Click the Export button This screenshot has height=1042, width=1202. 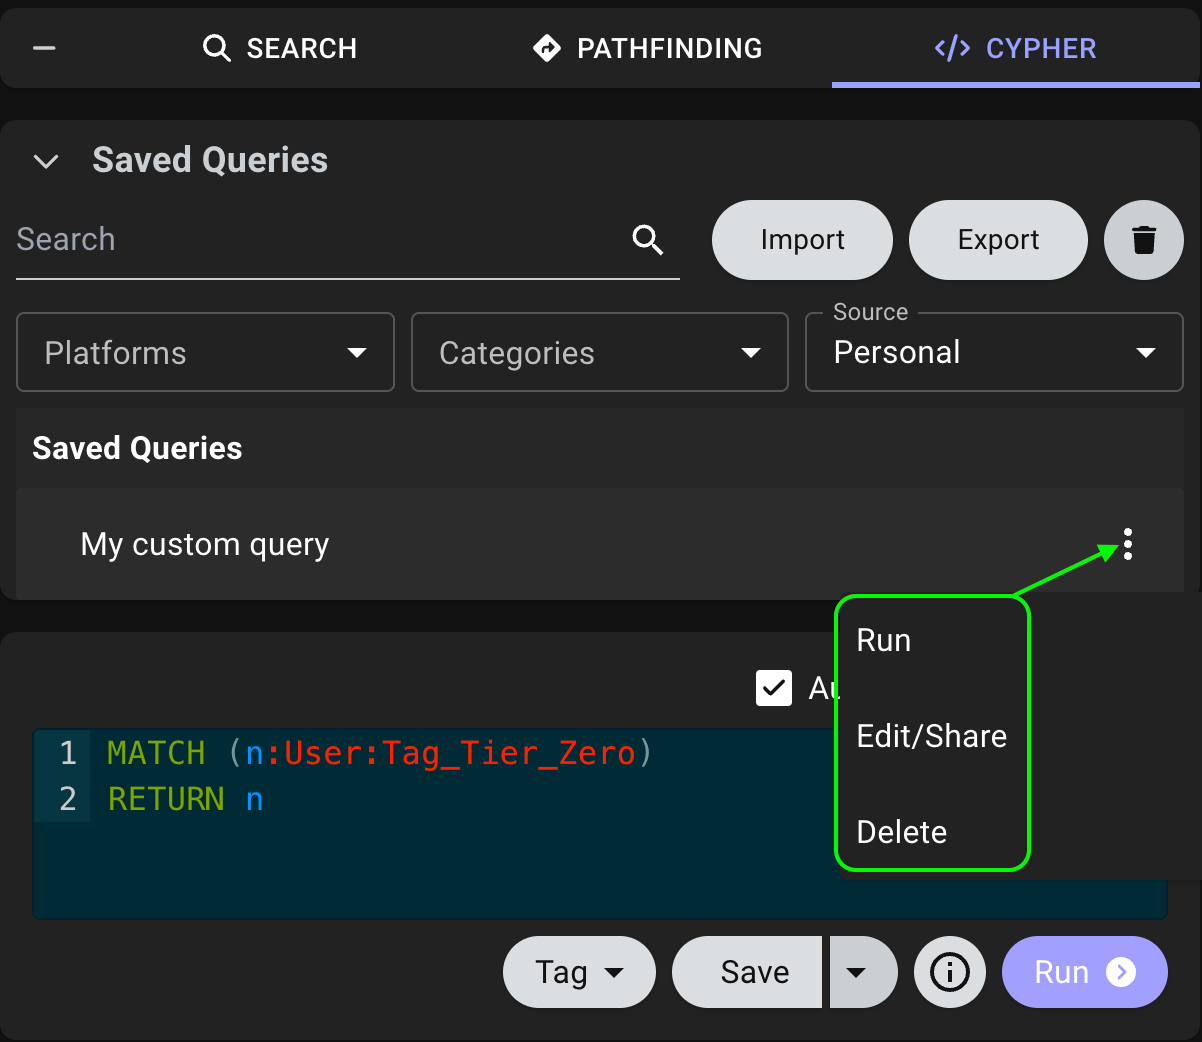tap(998, 240)
